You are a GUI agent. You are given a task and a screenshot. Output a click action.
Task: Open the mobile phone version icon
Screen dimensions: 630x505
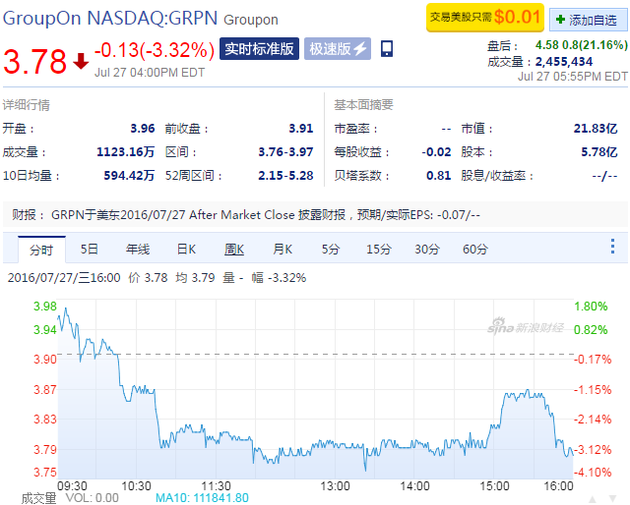[x=387, y=49]
